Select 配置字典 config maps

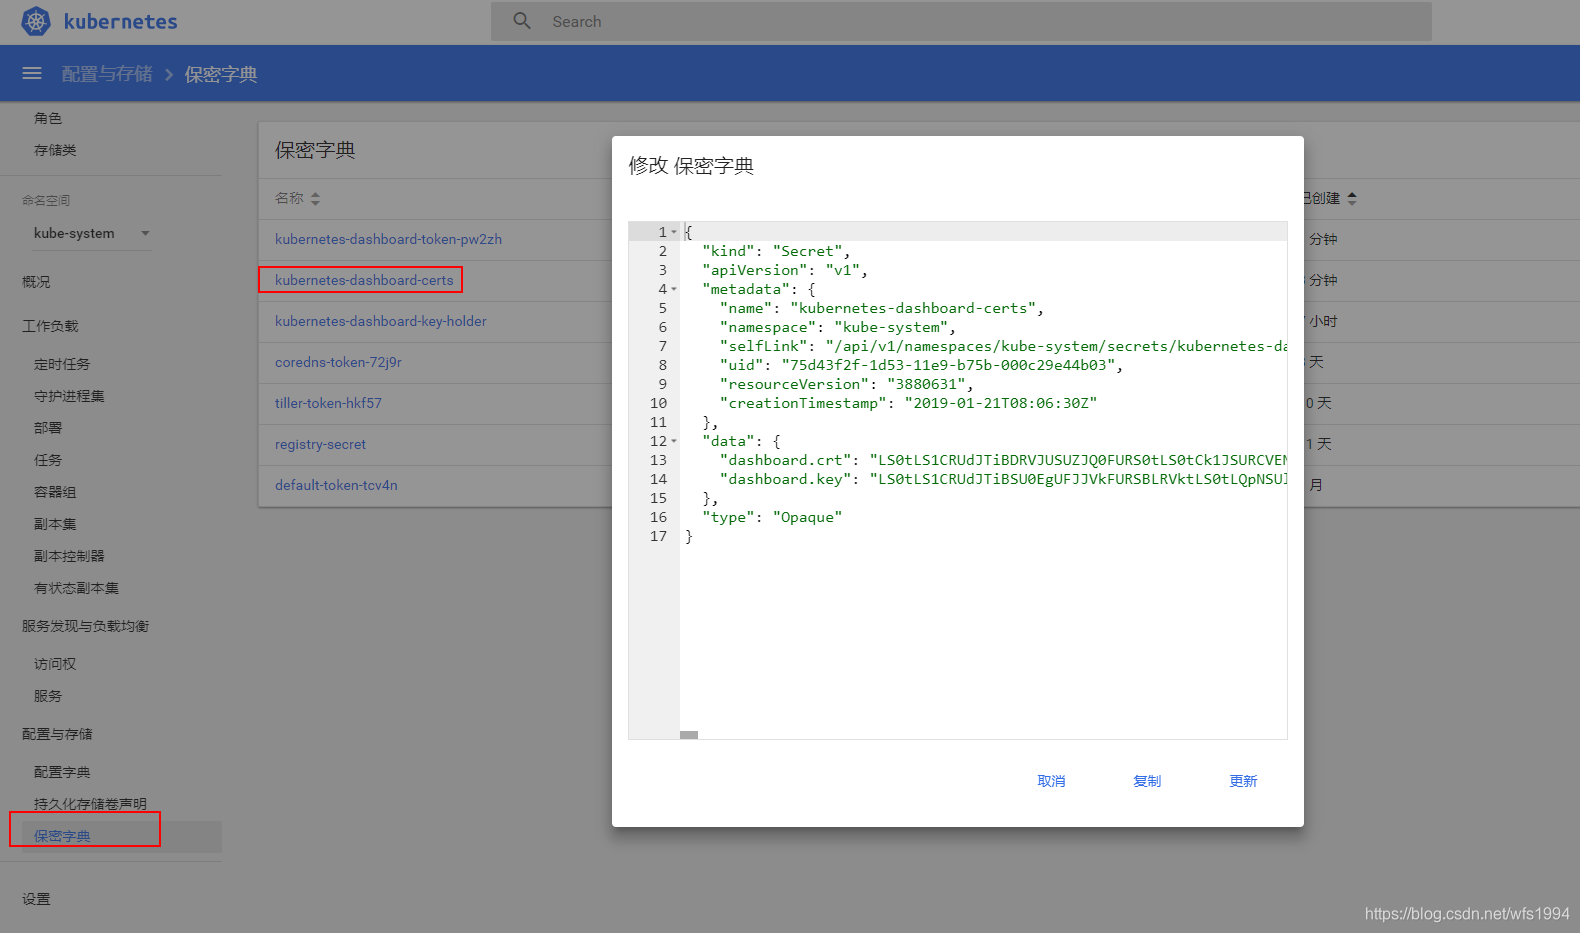(x=62, y=772)
